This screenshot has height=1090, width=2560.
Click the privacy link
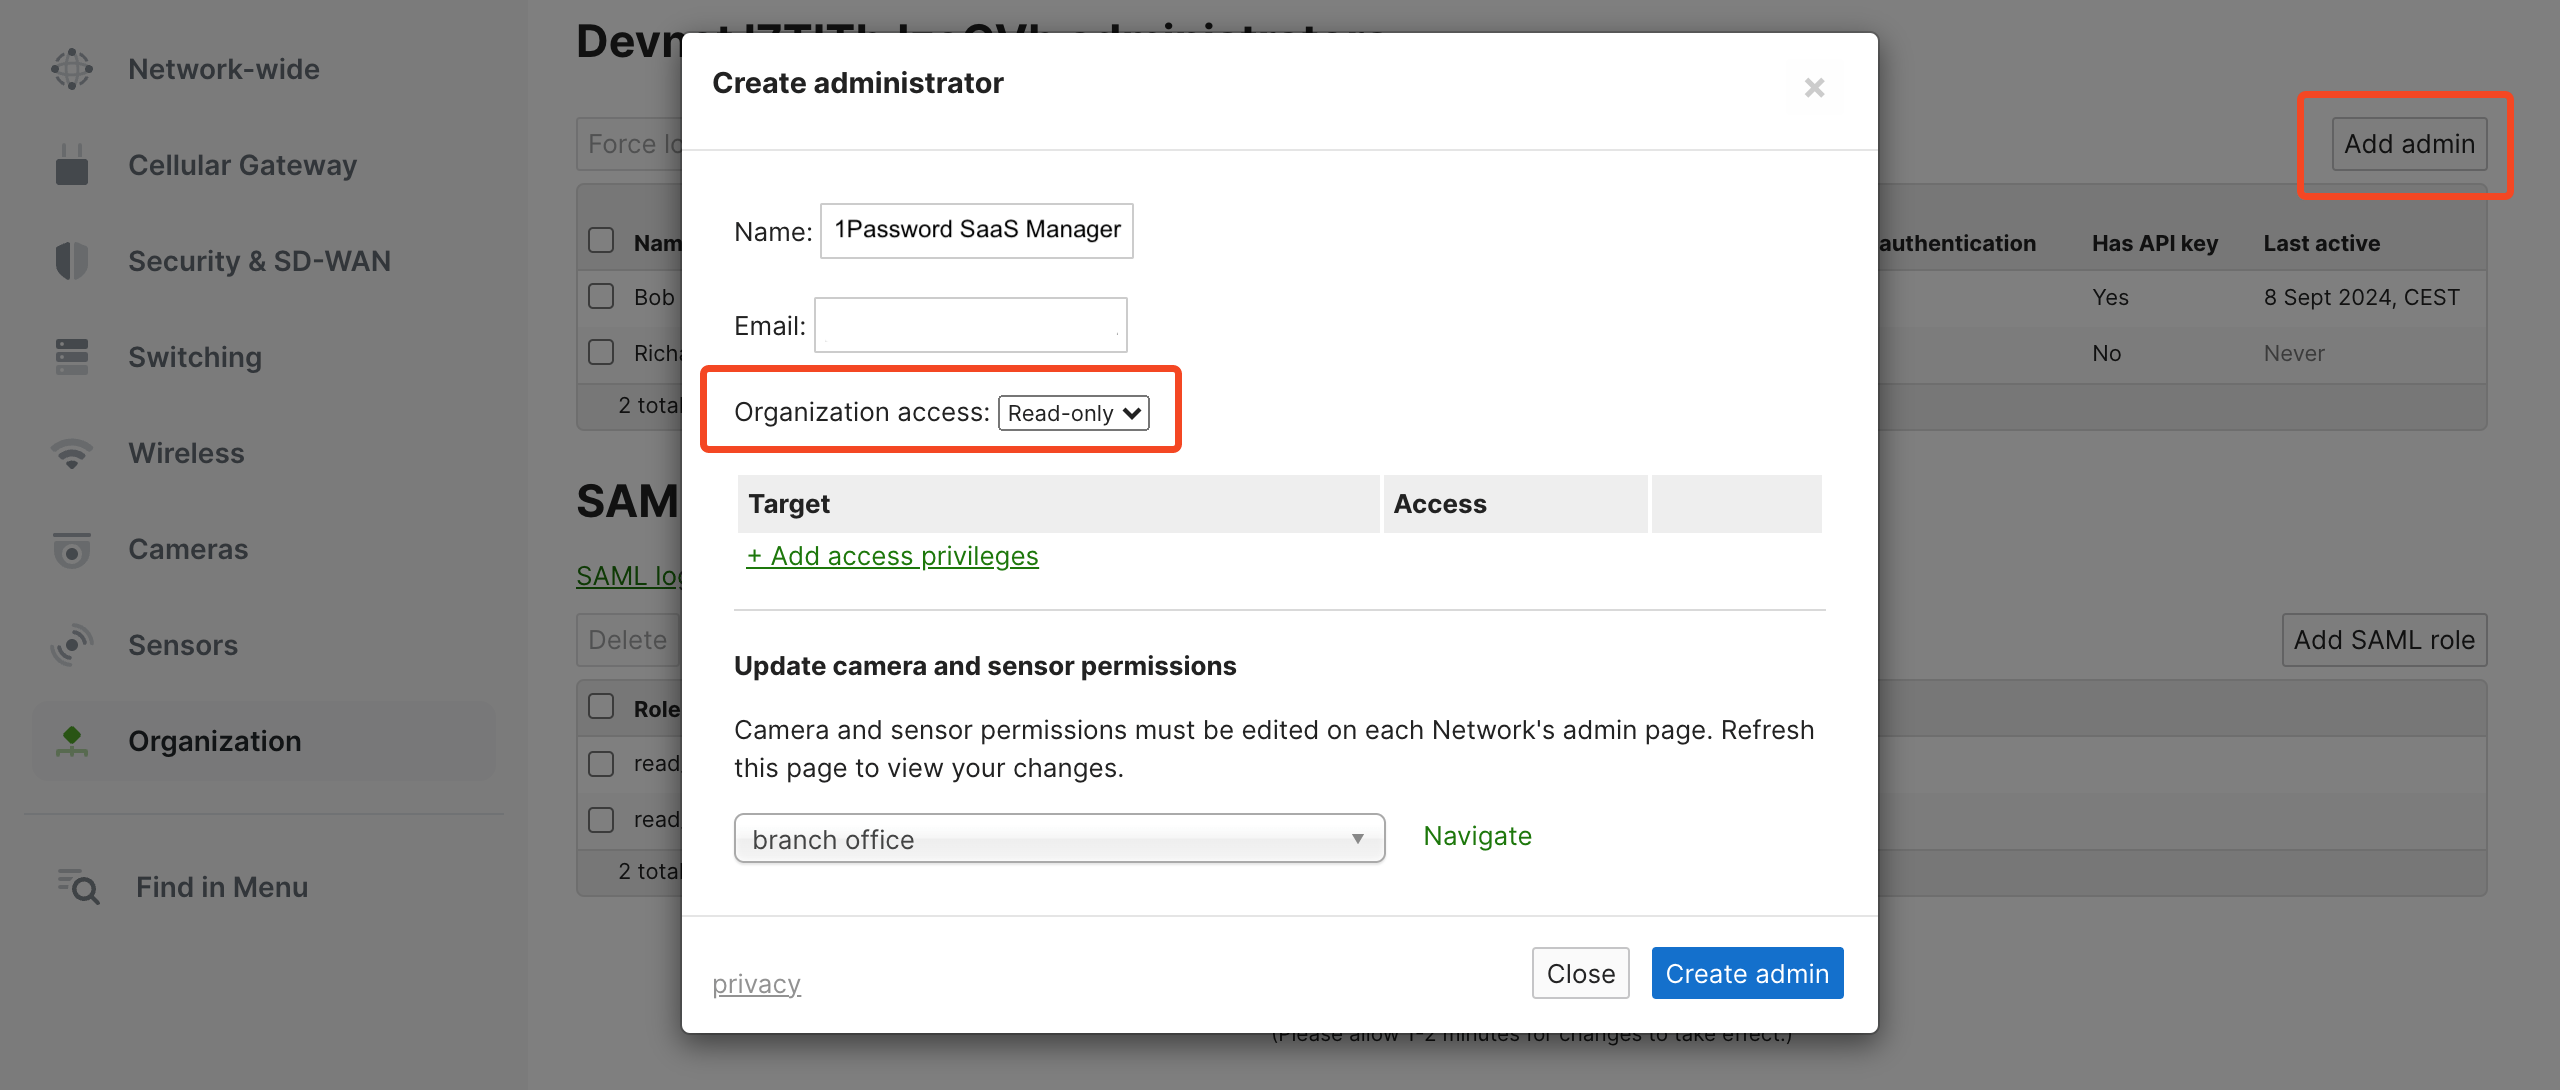756,984
